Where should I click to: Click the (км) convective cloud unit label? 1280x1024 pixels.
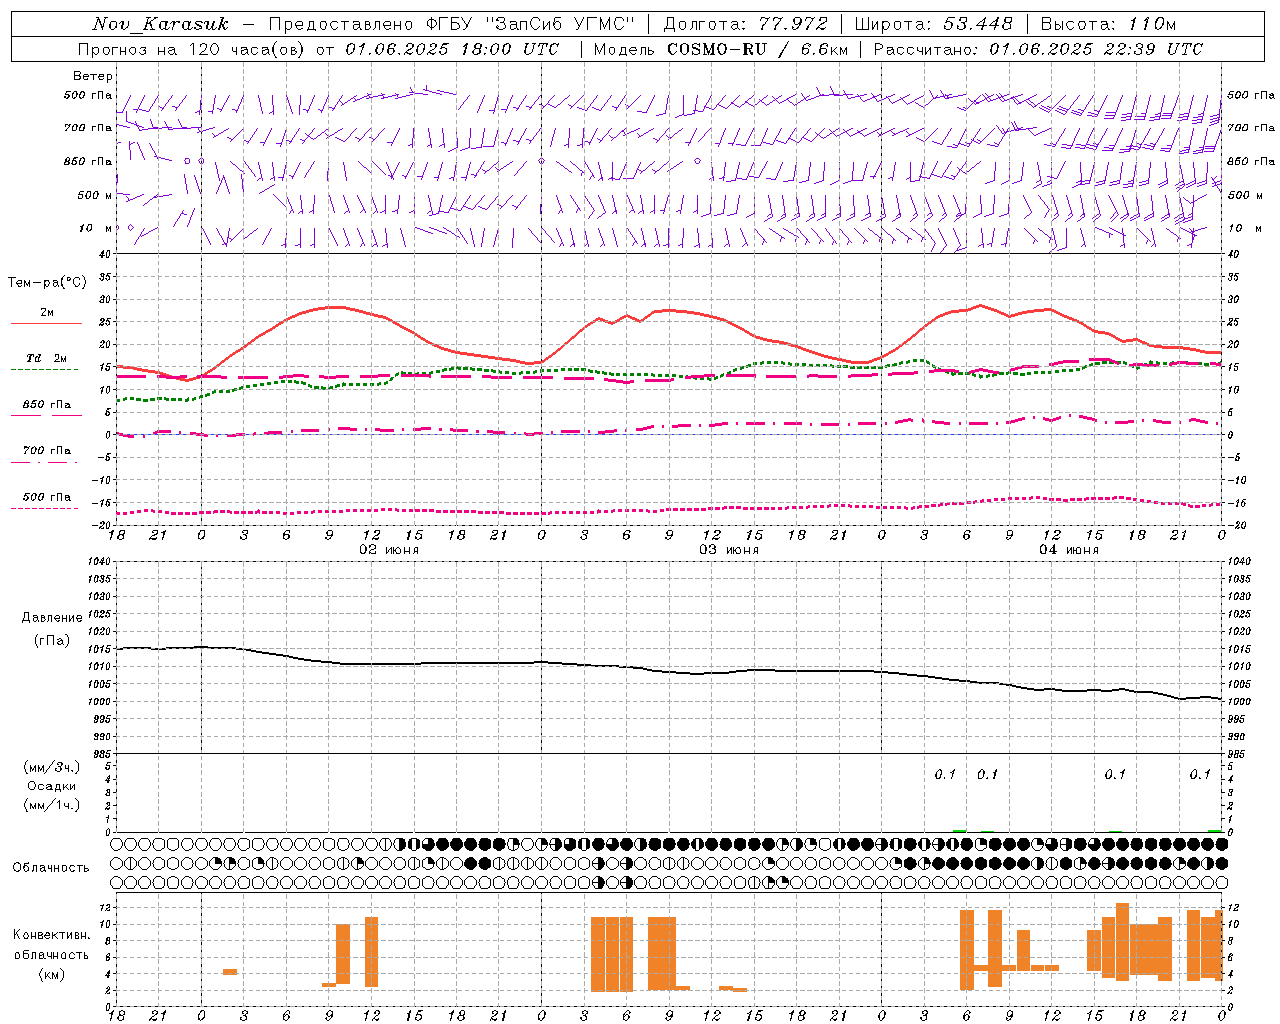tap(52, 974)
